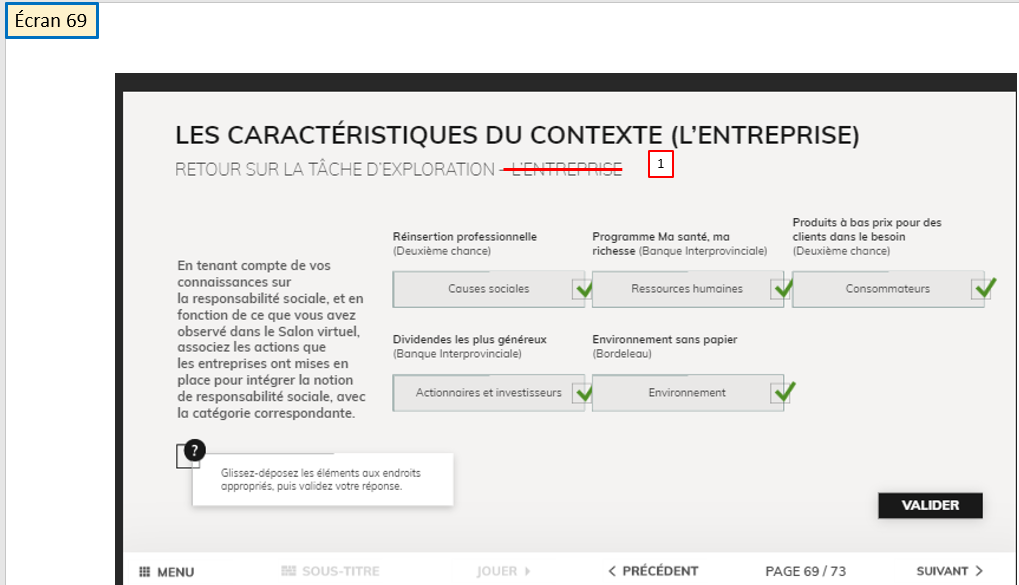
Task: Toggle the Environnement checkbox
Action: click(781, 393)
